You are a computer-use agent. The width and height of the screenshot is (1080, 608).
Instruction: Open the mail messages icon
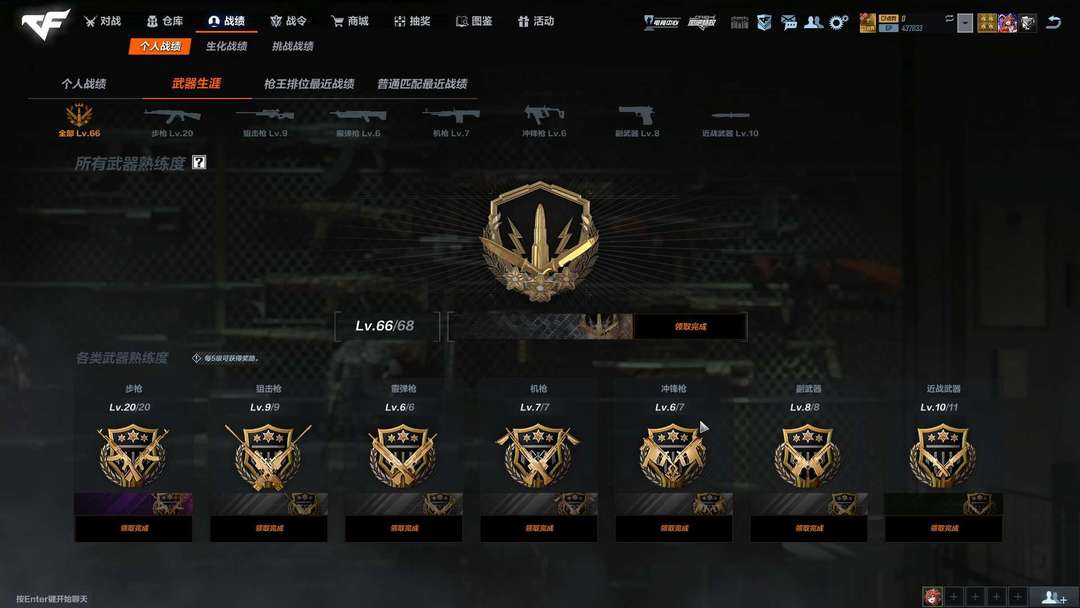click(x=789, y=22)
